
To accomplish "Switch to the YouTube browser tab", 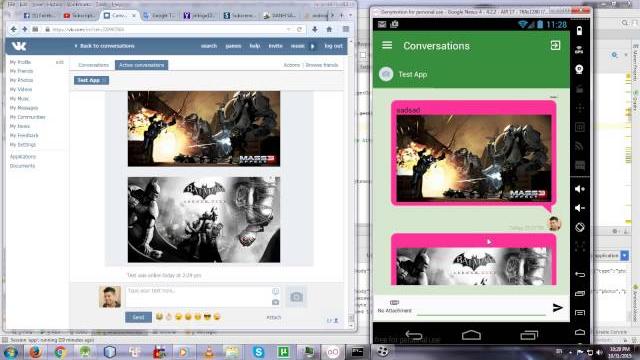I will pyautogui.click(x=79, y=16).
